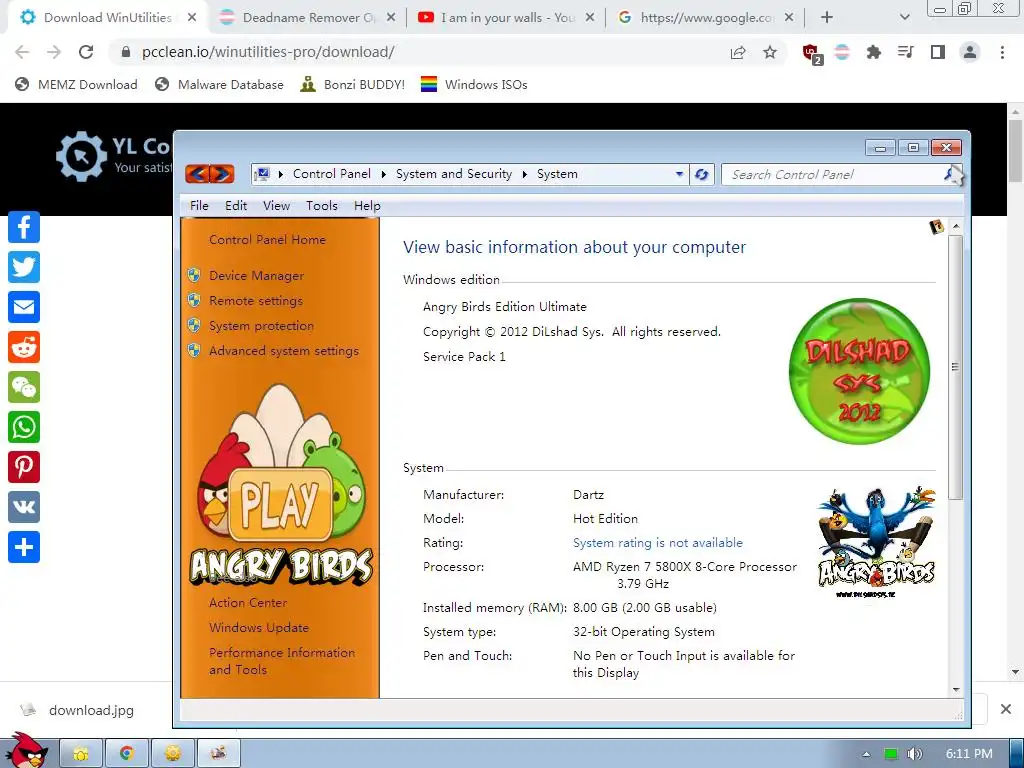The height and width of the screenshot is (768, 1024).
Task: Open the Angry Birds Start button
Action: [25, 752]
